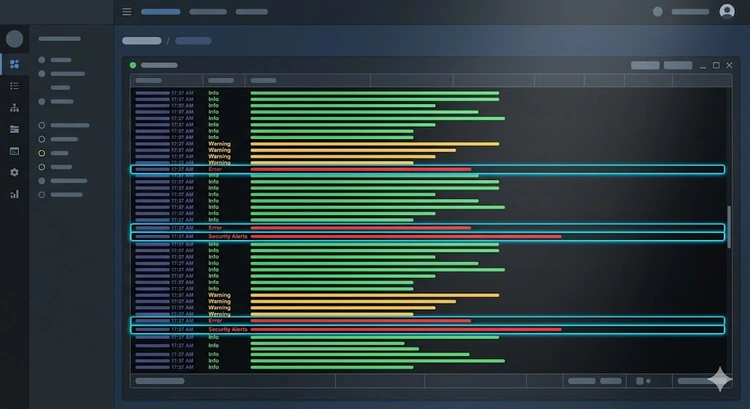The image size is (750, 409).
Task: Select the Error row just above the upper Security Alerts row
Action: (x=428, y=228)
